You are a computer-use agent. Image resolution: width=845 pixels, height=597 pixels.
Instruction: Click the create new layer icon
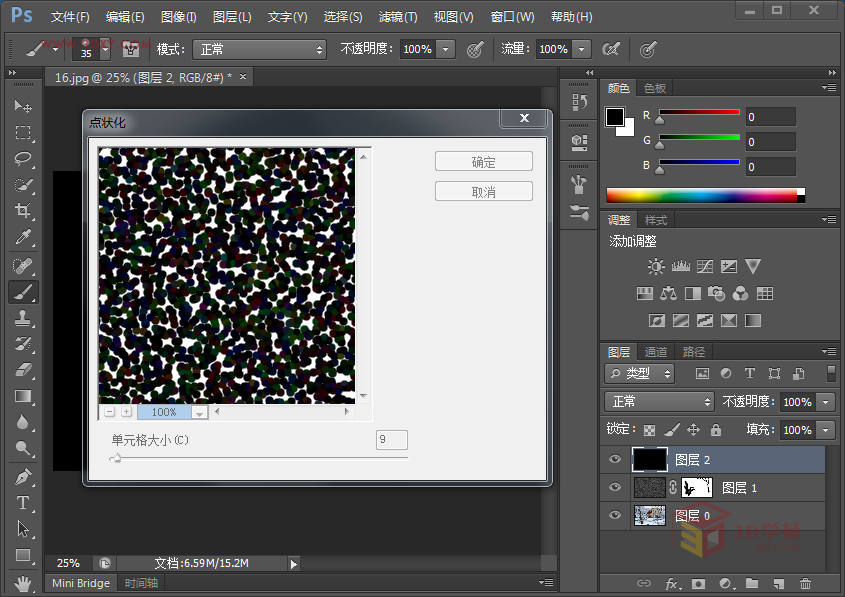pos(778,583)
